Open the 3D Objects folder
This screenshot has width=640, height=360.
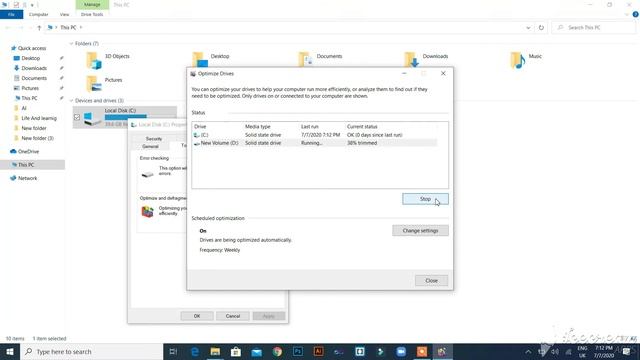coord(94,60)
